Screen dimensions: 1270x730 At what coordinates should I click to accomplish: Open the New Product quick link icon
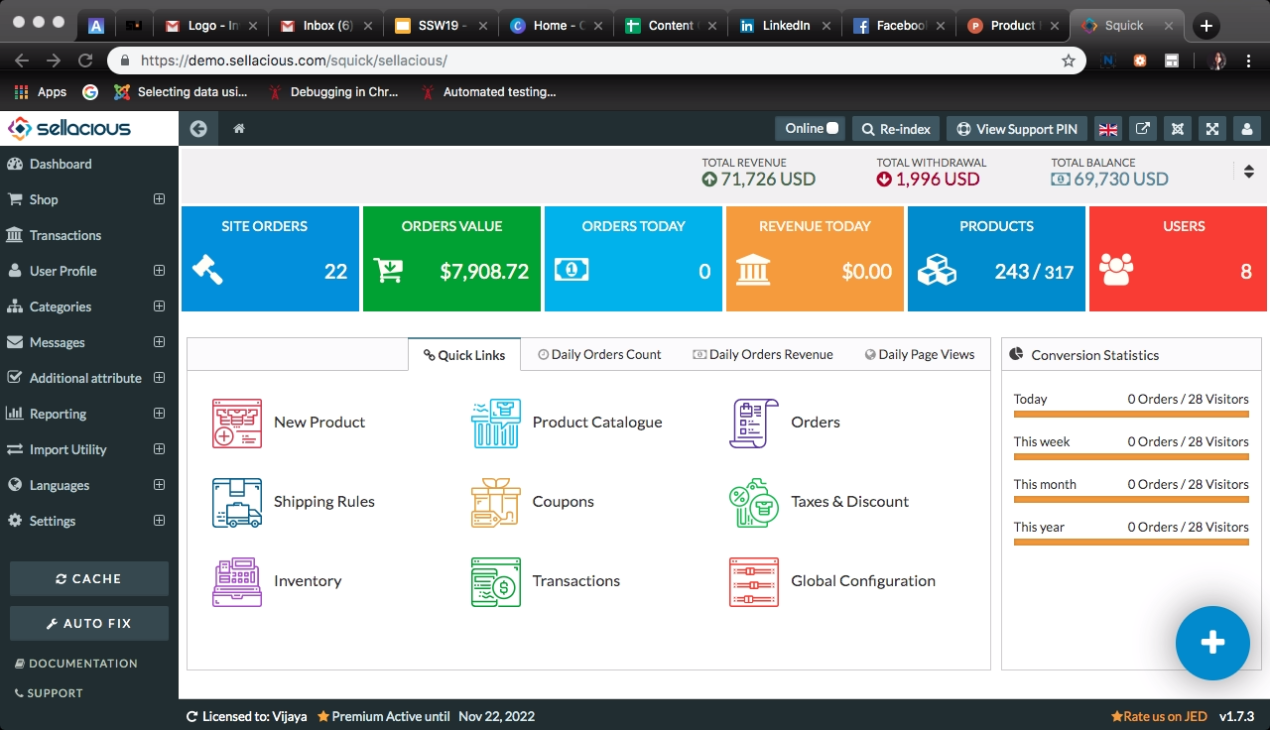click(x=237, y=423)
